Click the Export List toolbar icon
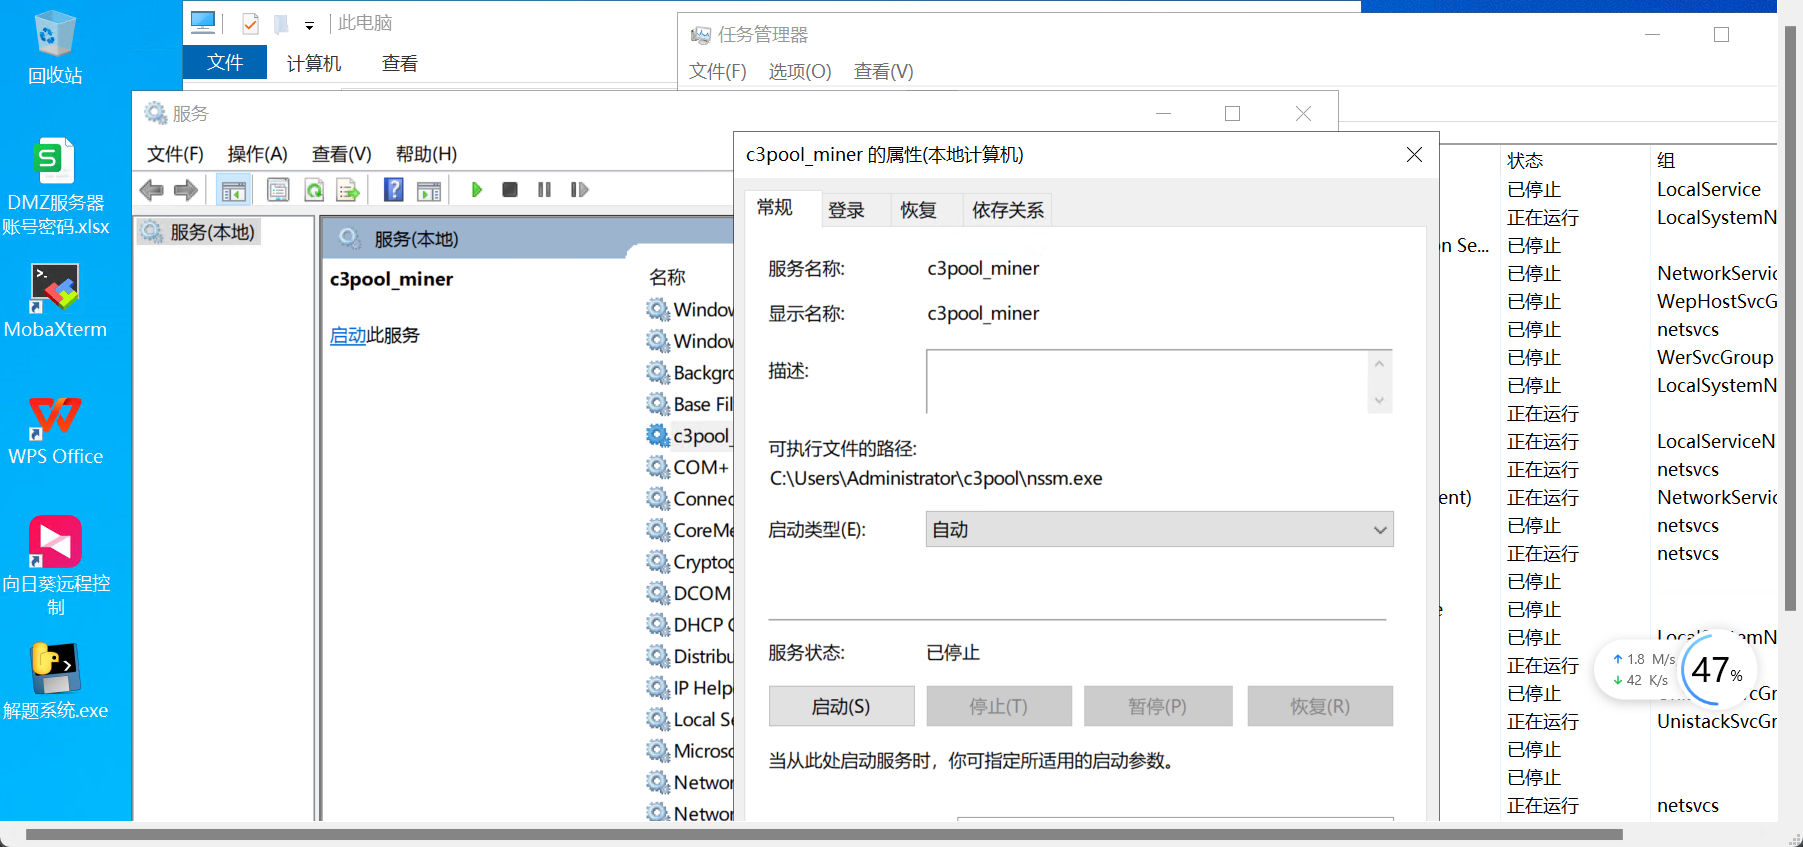1803x847 pixels. coord(348,190)
